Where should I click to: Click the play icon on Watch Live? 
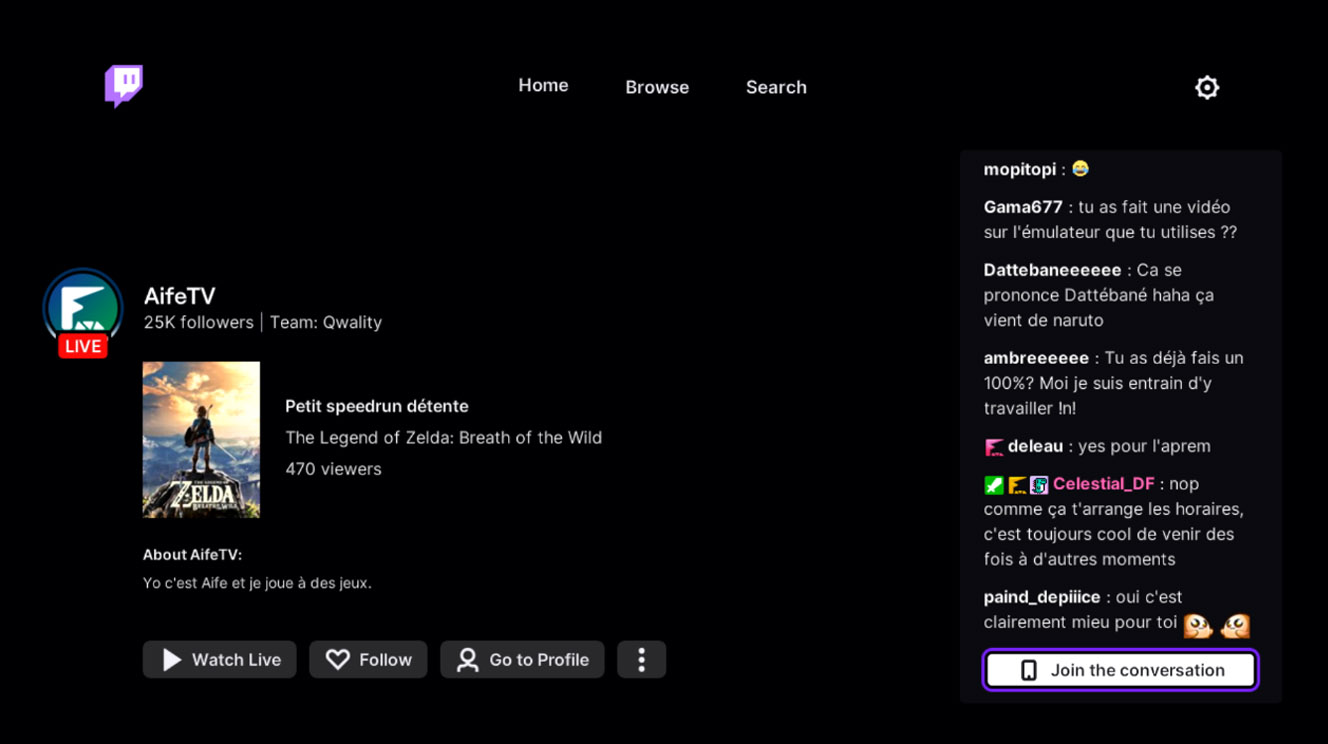(172, 660)
